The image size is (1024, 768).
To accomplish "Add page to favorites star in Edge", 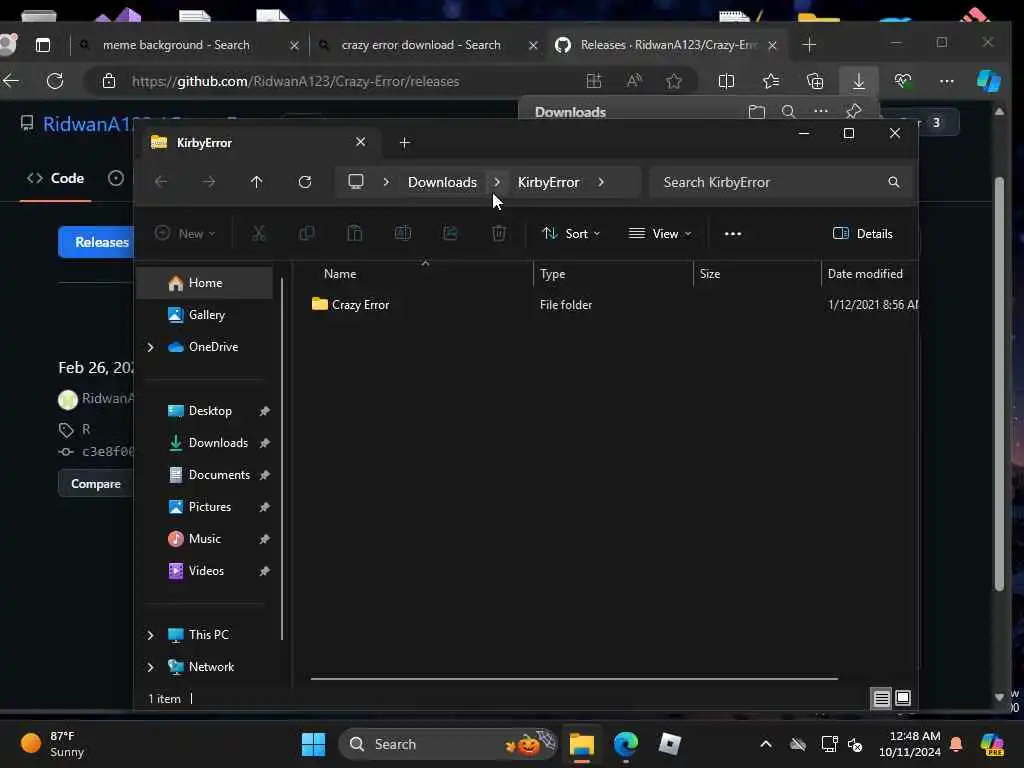I will 674,81.
